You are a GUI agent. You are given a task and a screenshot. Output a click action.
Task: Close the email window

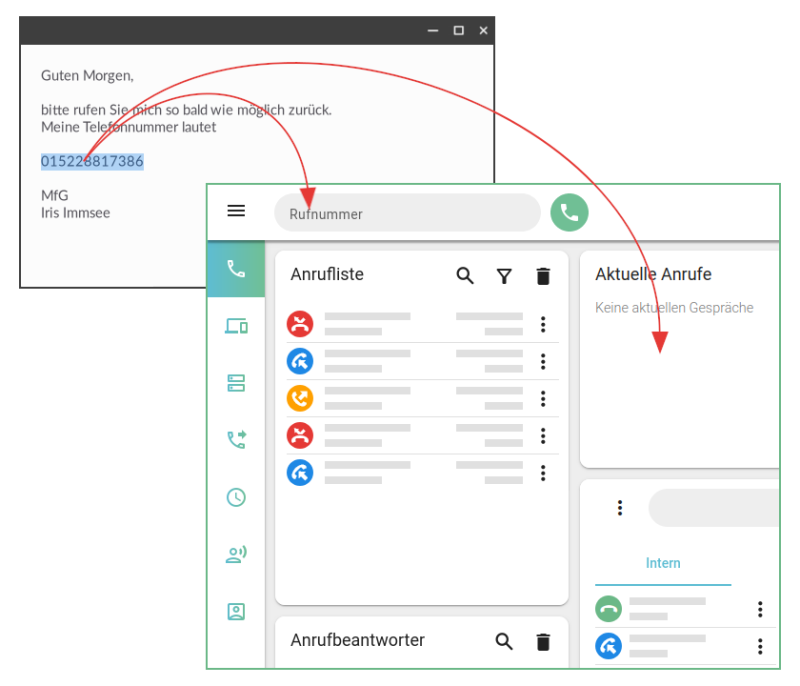pos(483,31)
